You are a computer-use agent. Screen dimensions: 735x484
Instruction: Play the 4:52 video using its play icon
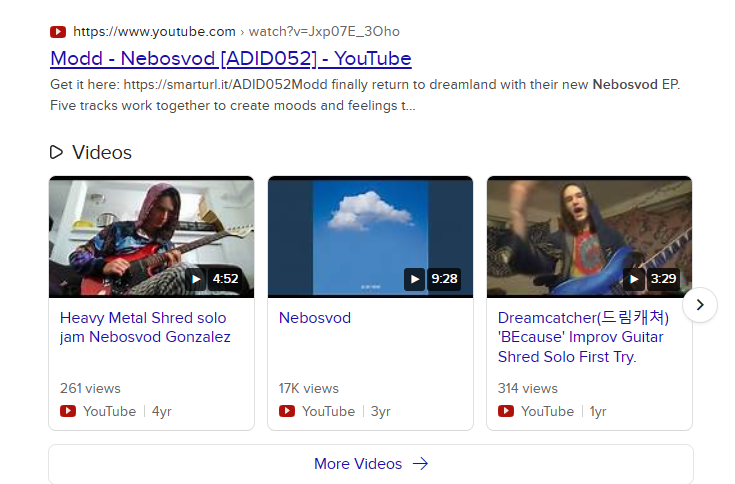pos(196,279)
